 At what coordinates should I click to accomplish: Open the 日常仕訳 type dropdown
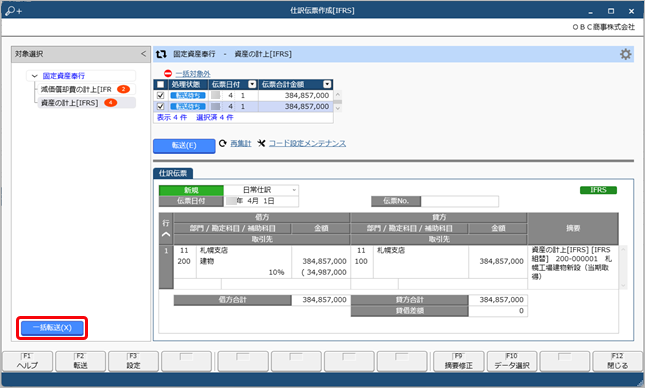pos(294,190)
